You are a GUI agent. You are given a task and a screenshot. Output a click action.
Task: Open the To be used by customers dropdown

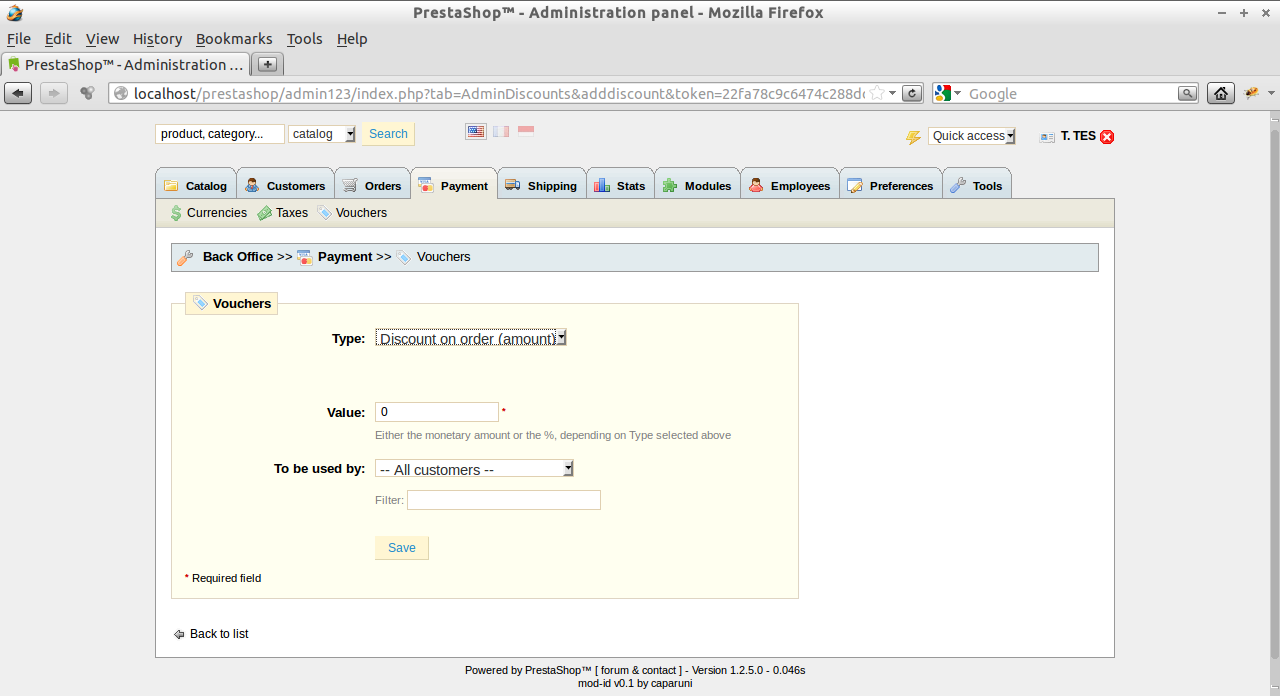point(474,469)
